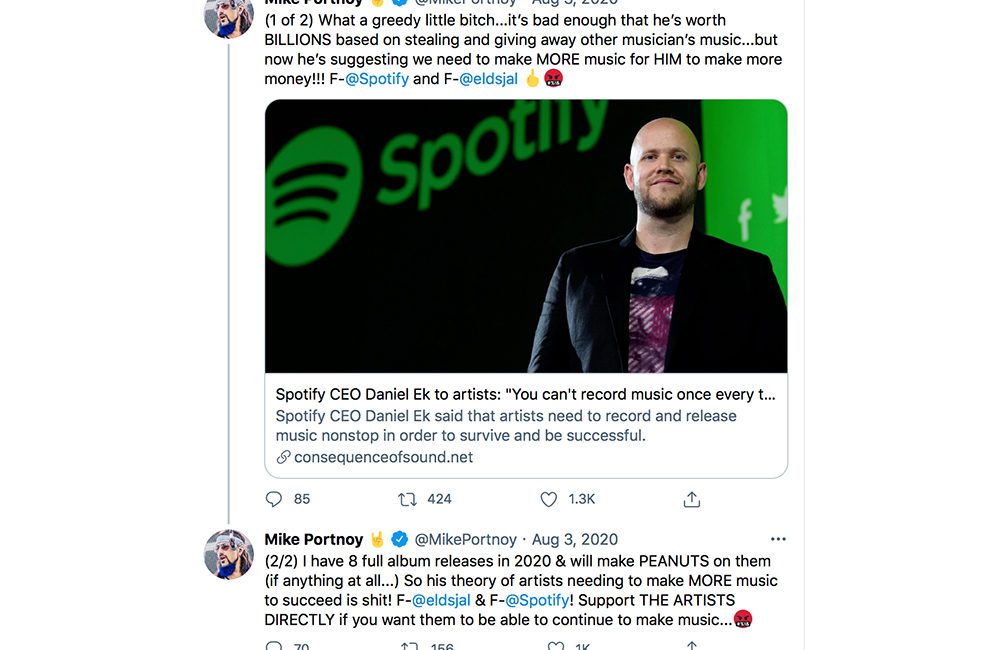Like the first tweet with 1.3K likes
Image resolution: width=1000 pixels, height=650 pixels.
click(x=548, y=498)
